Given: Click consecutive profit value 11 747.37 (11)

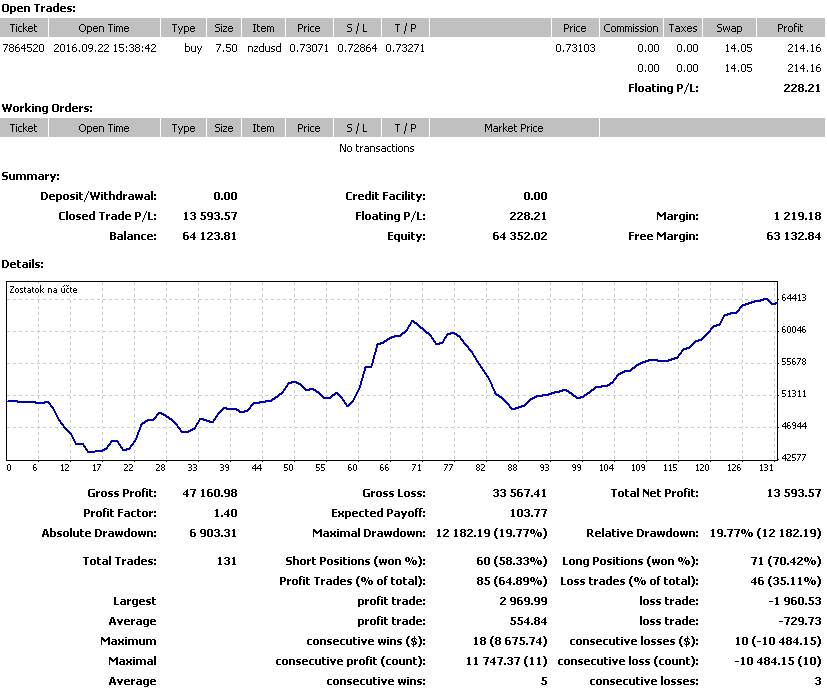Looking at the screenshot, I should 506,662.
